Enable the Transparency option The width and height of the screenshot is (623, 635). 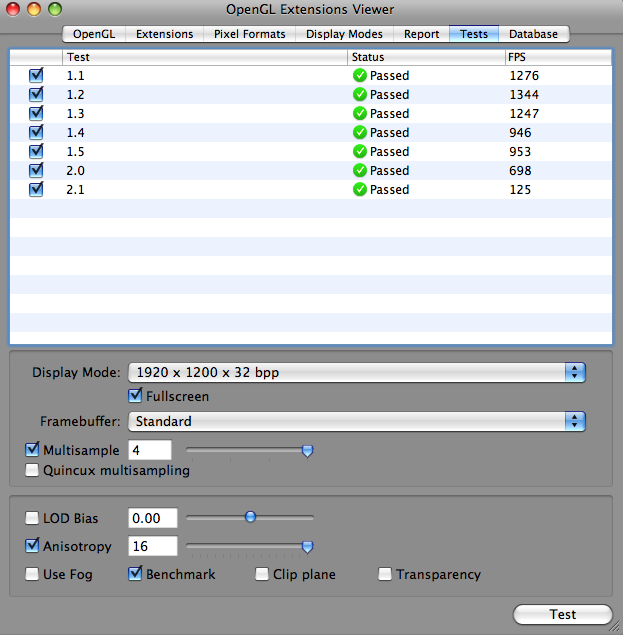point(385,574)
